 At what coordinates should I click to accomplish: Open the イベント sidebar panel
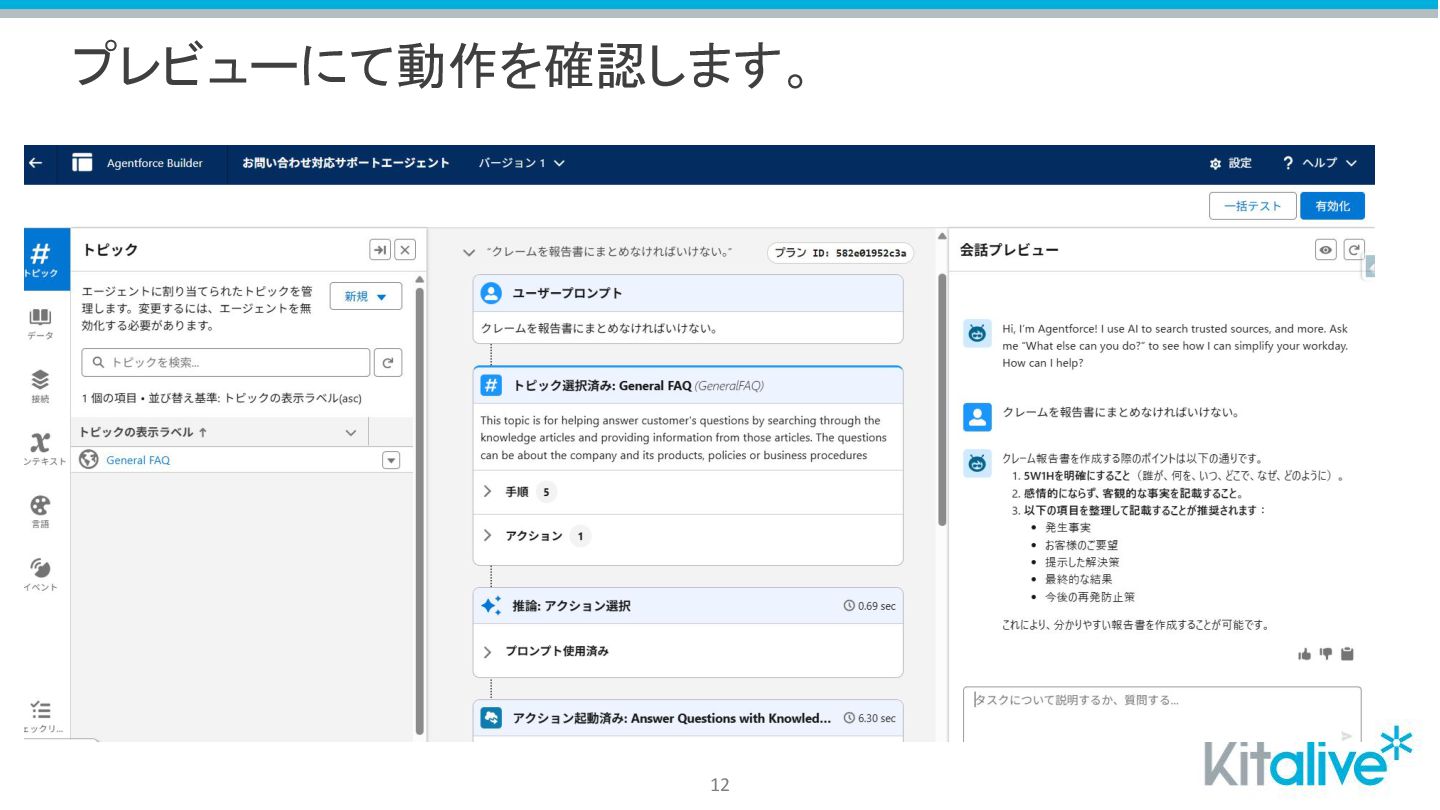point(40,574)
